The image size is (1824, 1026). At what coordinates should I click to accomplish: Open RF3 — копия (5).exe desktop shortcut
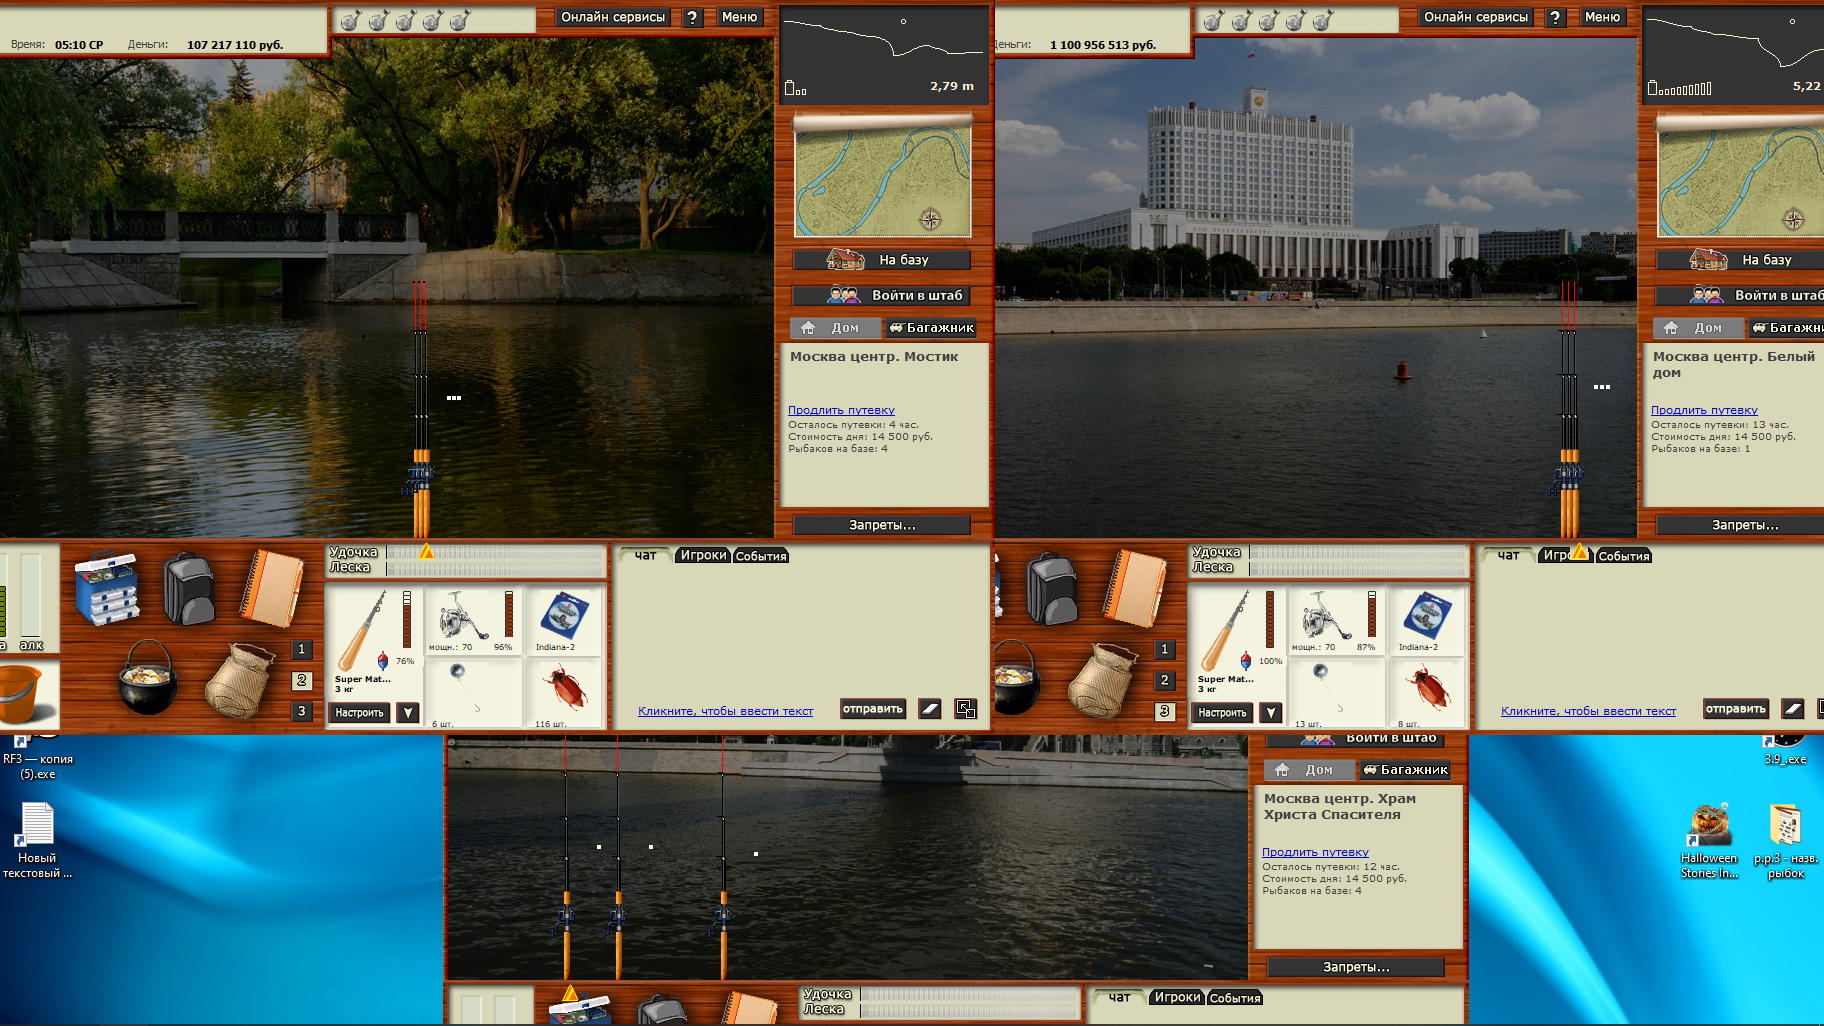point(37,757)
